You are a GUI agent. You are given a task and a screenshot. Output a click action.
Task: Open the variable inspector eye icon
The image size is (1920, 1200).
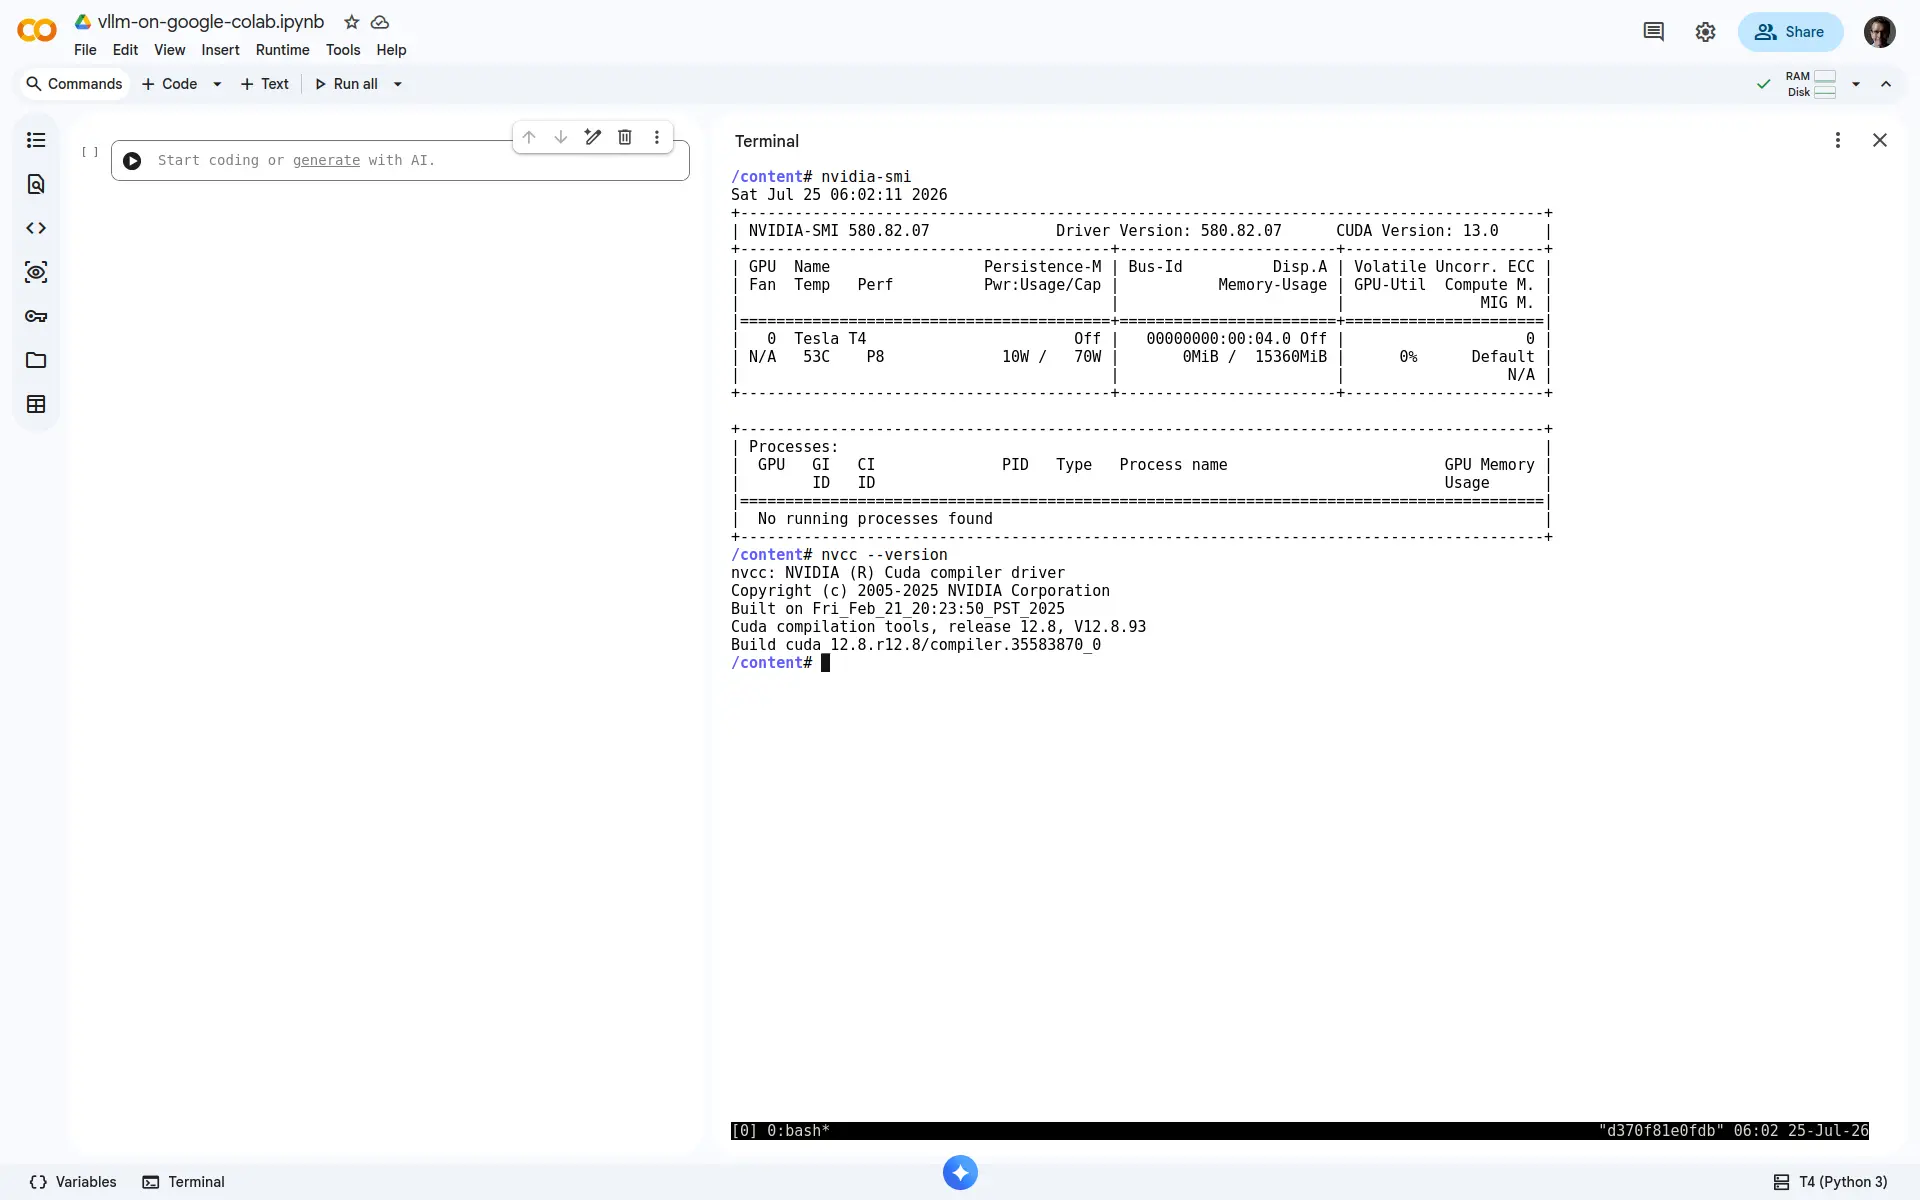pos(36,272)
